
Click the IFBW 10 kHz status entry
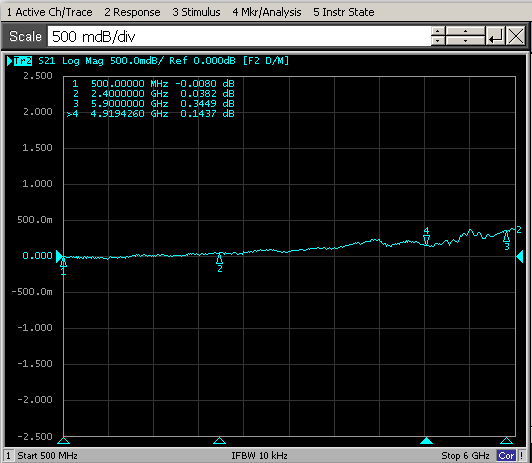(x=259, y=456)
